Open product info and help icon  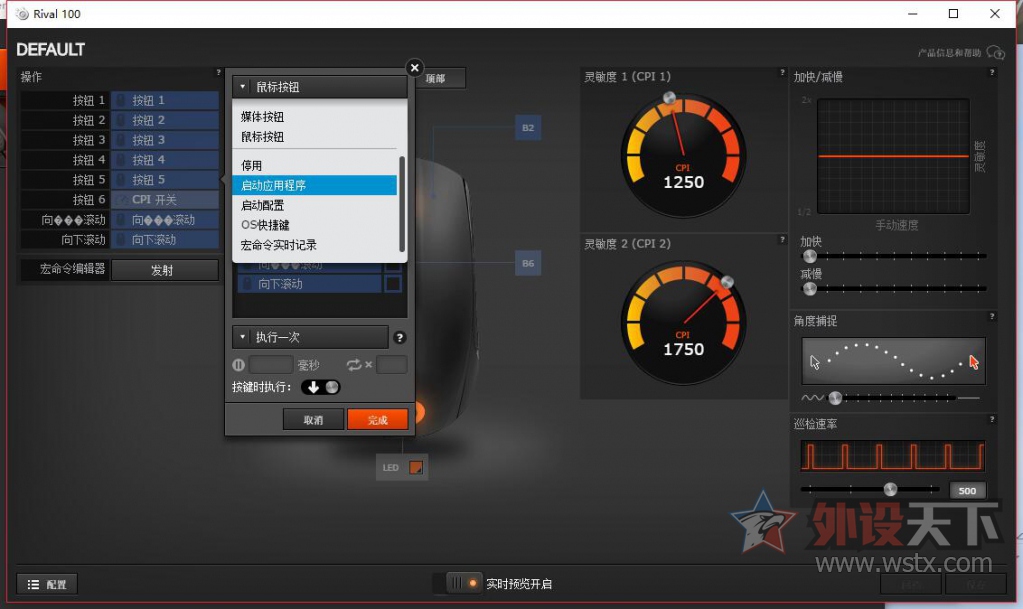click(995, 53)
